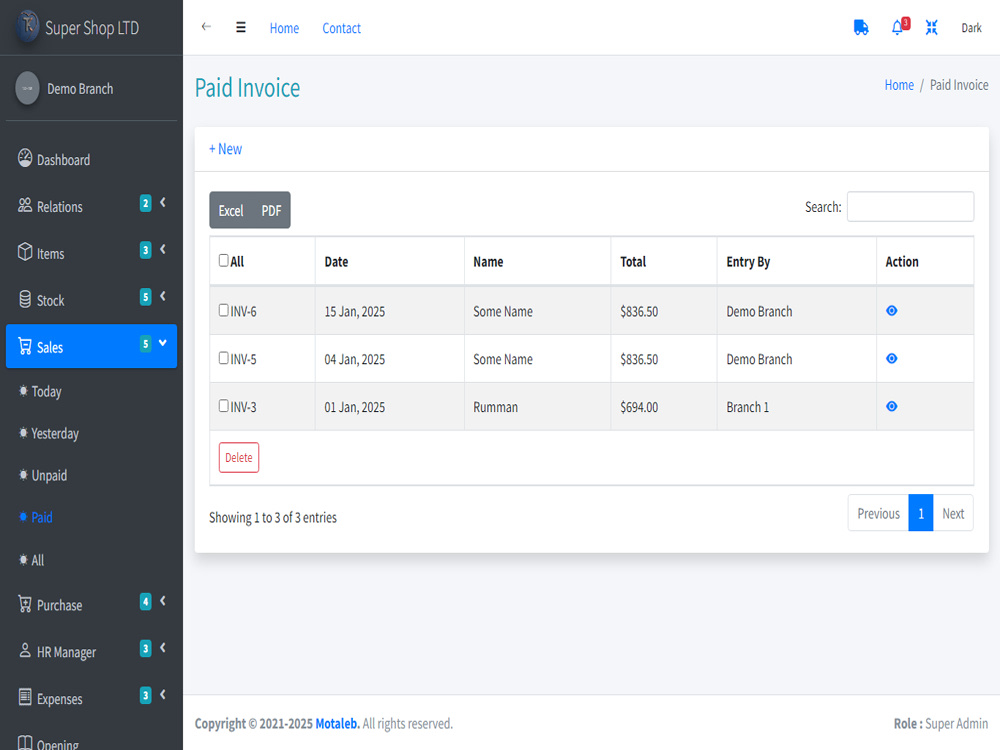Check the All select checkbox
The image size is (1000, 750).
click(223, 260)
